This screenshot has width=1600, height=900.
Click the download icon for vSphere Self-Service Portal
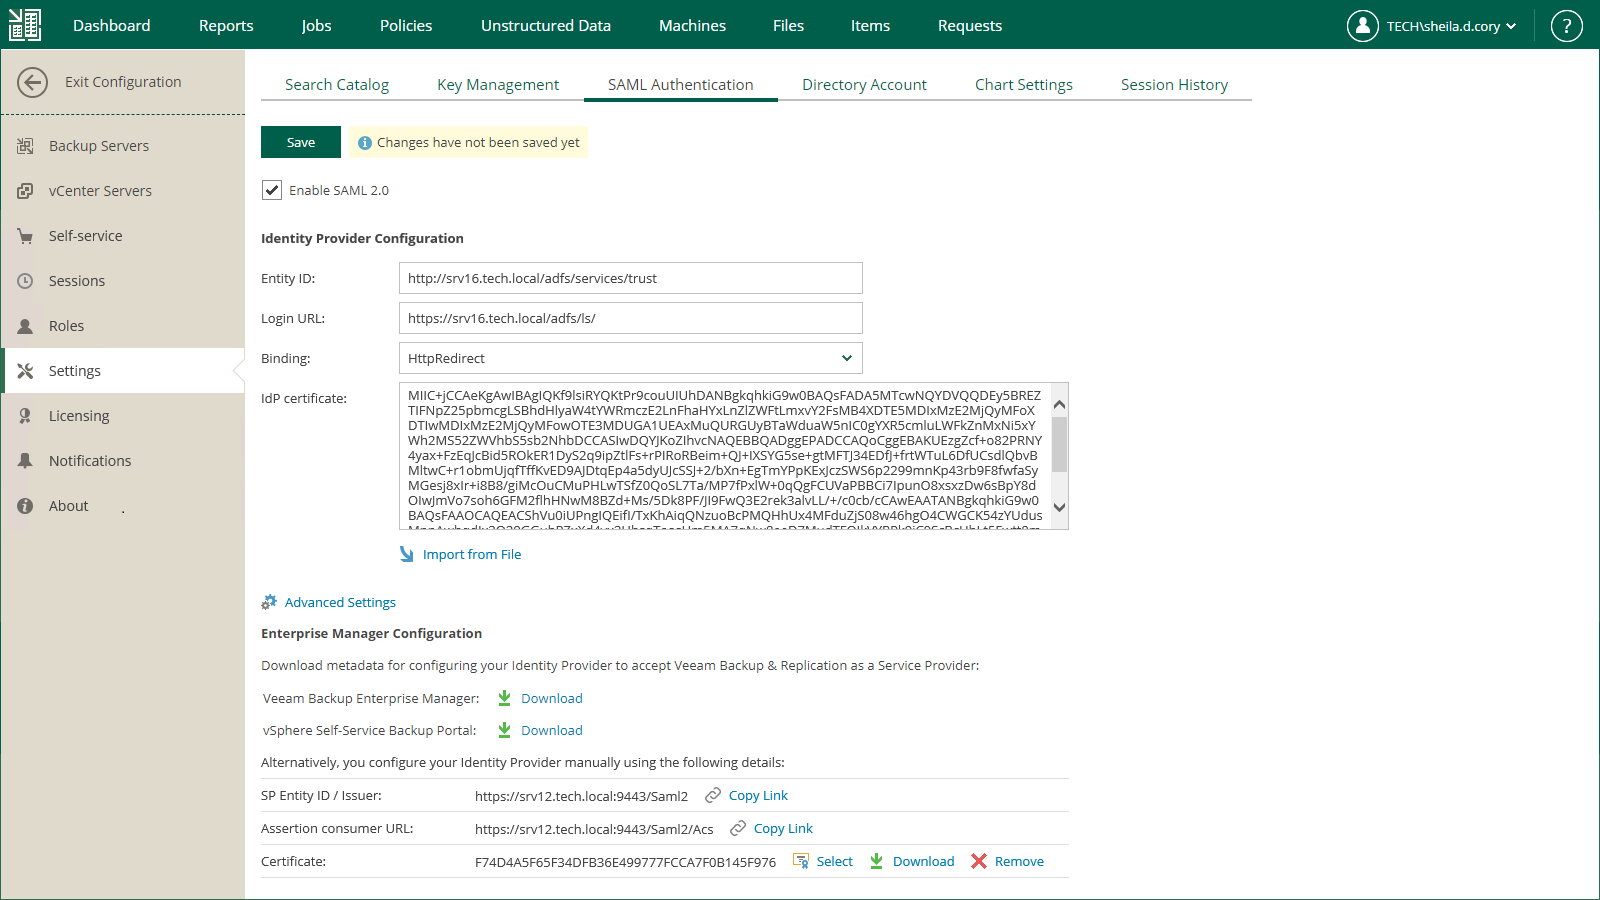coord(505,730)
